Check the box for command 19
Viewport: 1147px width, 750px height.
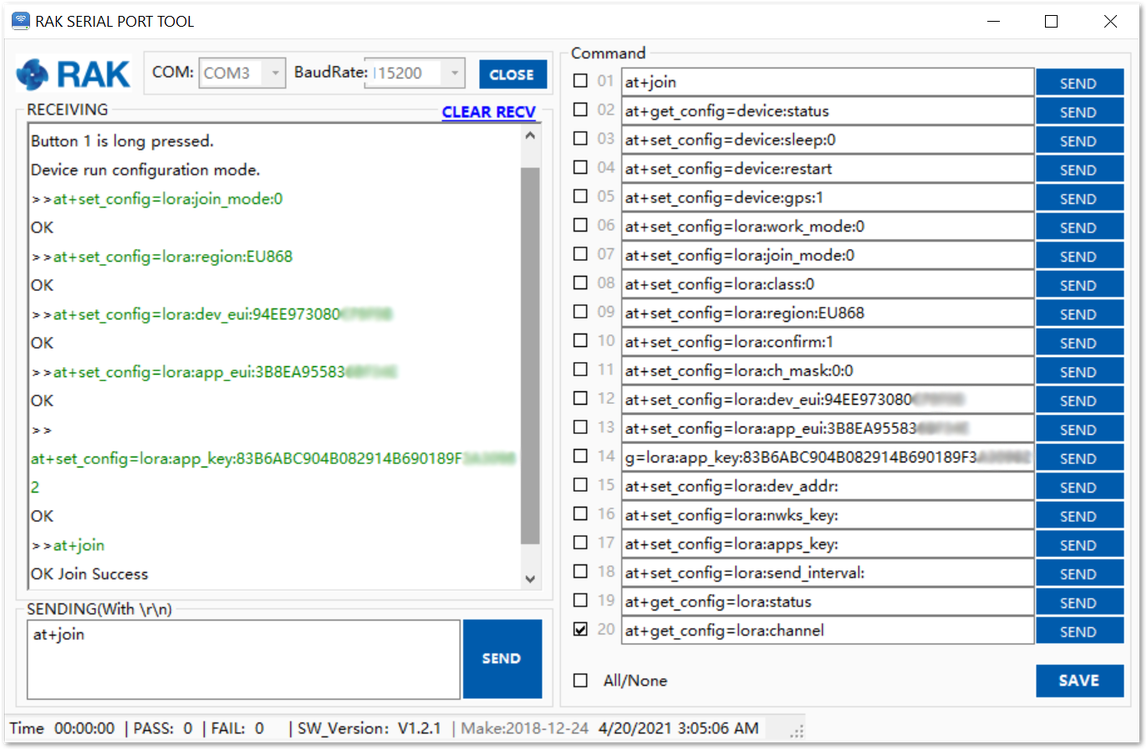click(x=580, y=600)
